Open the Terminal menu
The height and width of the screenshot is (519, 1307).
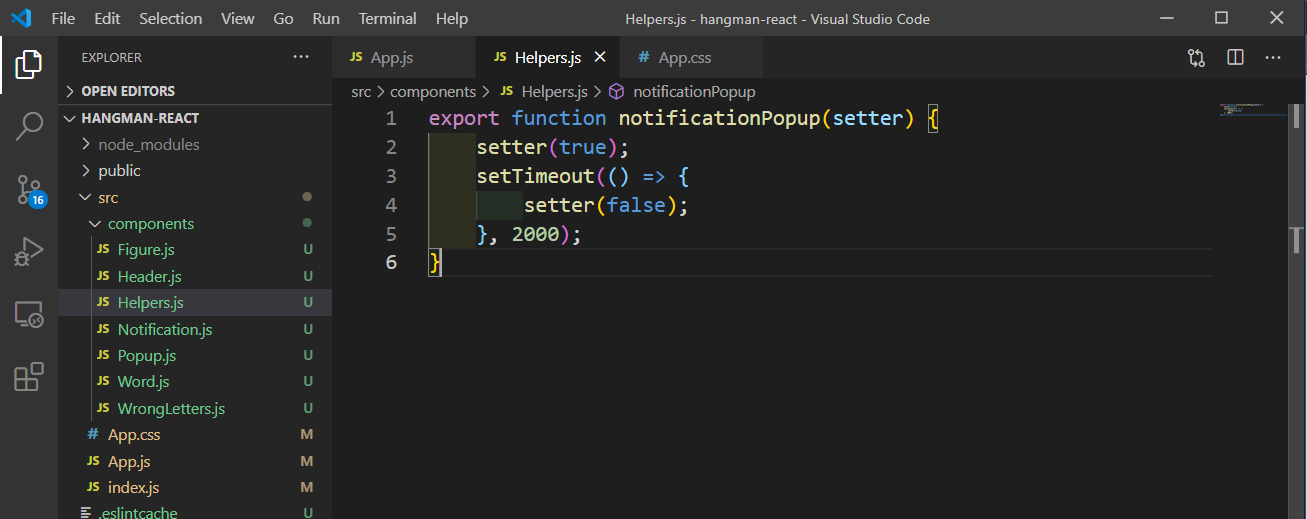(x=388, y=18)
